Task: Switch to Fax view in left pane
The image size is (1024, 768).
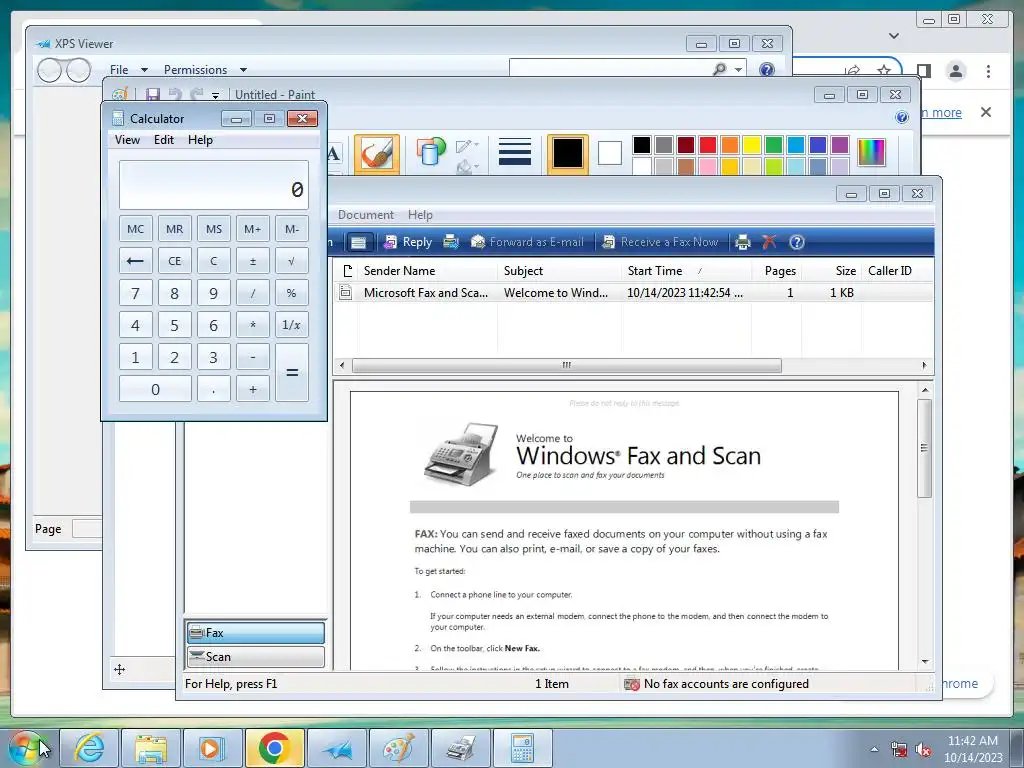Action: coord(255,633)
